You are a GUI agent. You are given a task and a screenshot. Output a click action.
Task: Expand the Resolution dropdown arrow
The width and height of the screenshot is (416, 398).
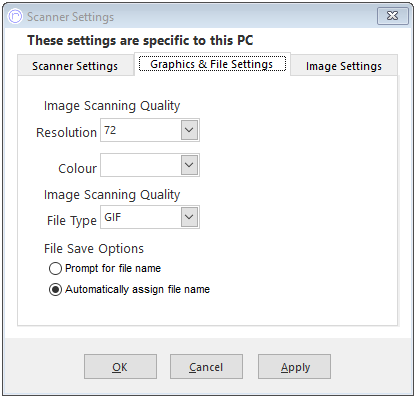coord(189,130)
